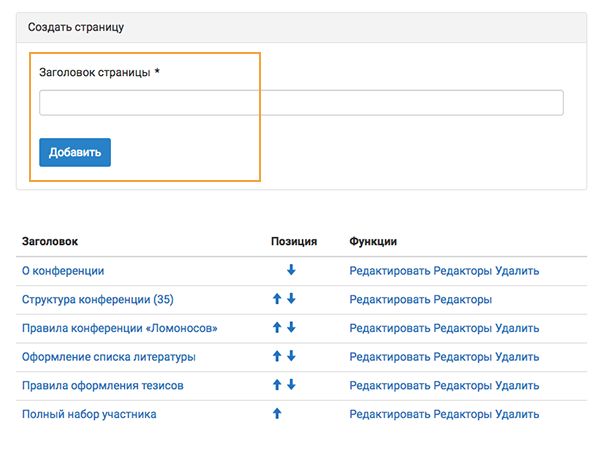600x449 pixels.
Task: Move «Правила конференции «Ломоносов»» up
Action: pos(277,328)
